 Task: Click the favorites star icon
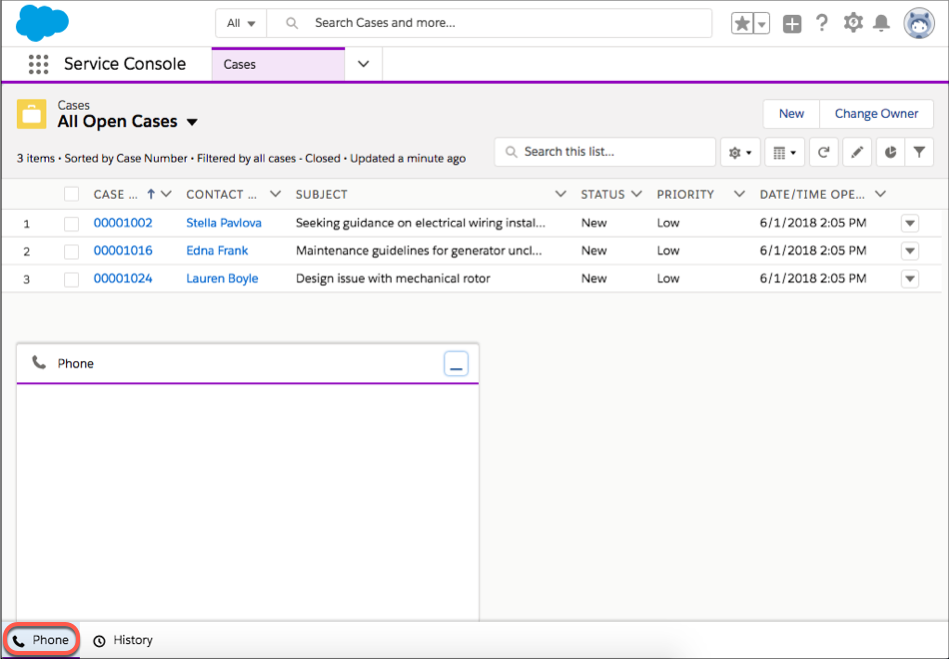(741, 24)
